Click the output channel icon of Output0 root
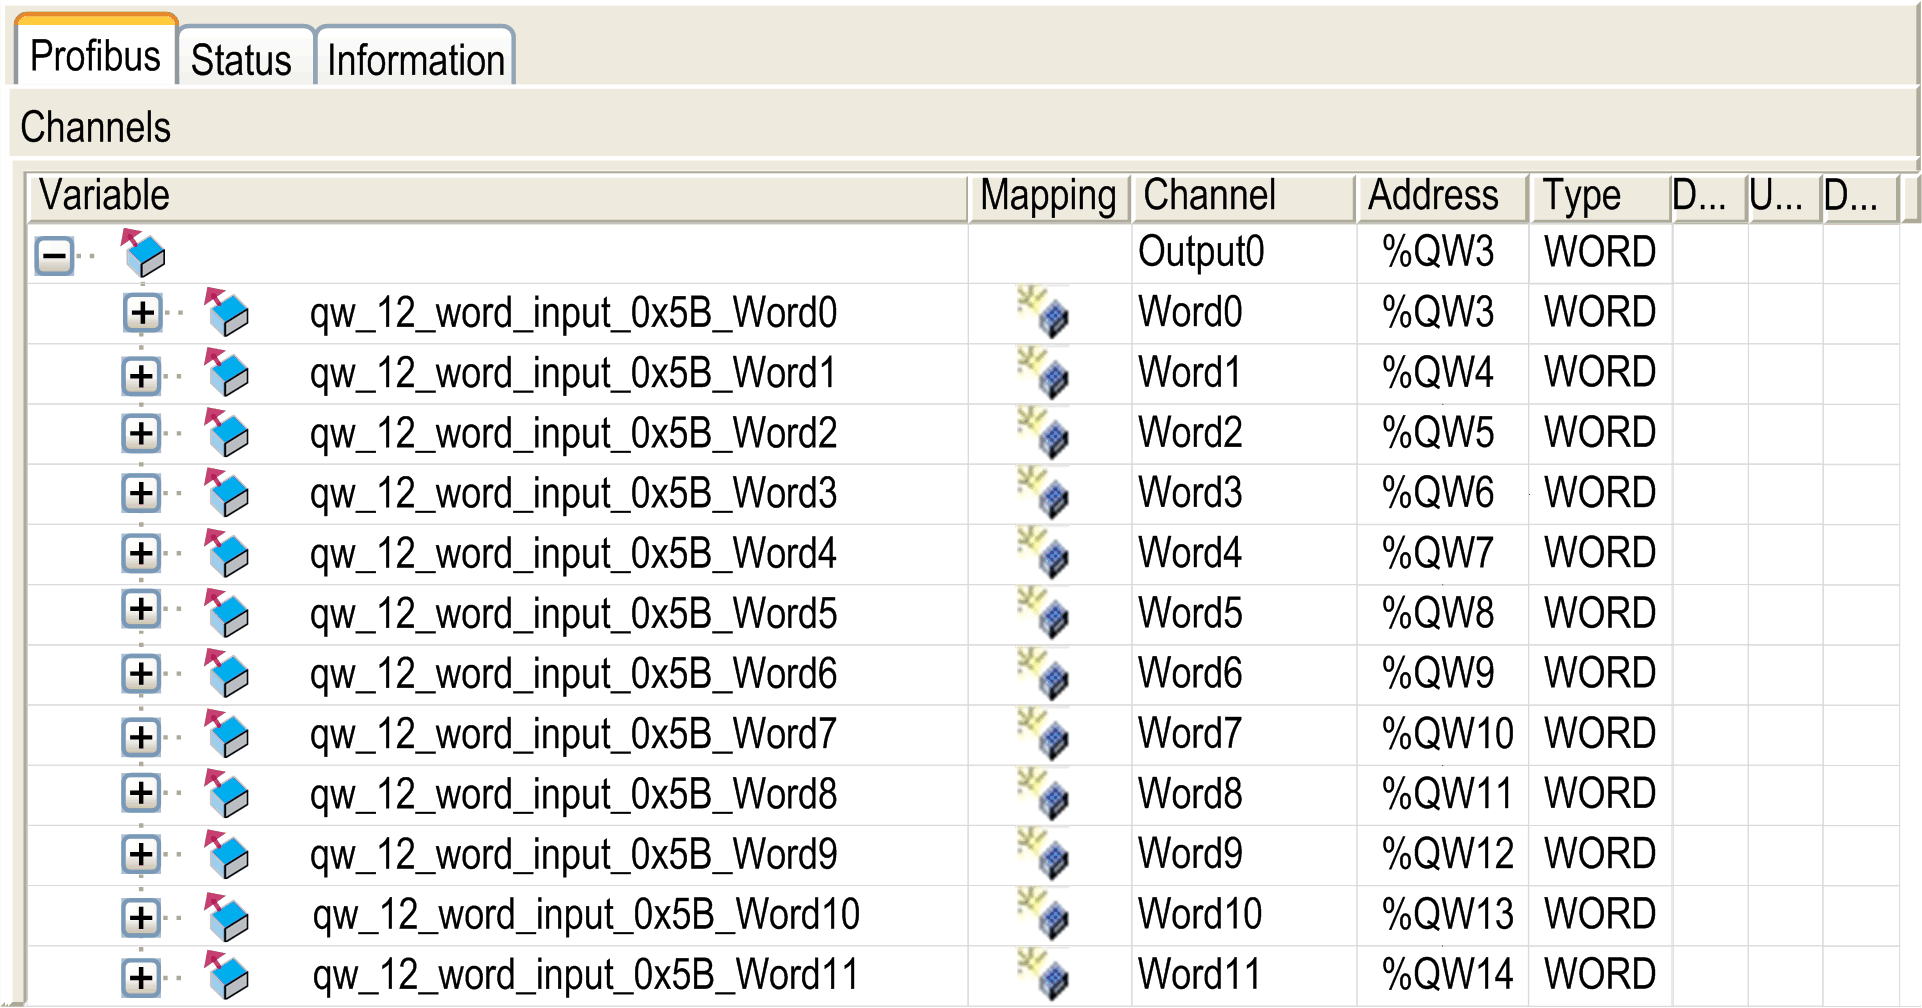 click(143, 253)
